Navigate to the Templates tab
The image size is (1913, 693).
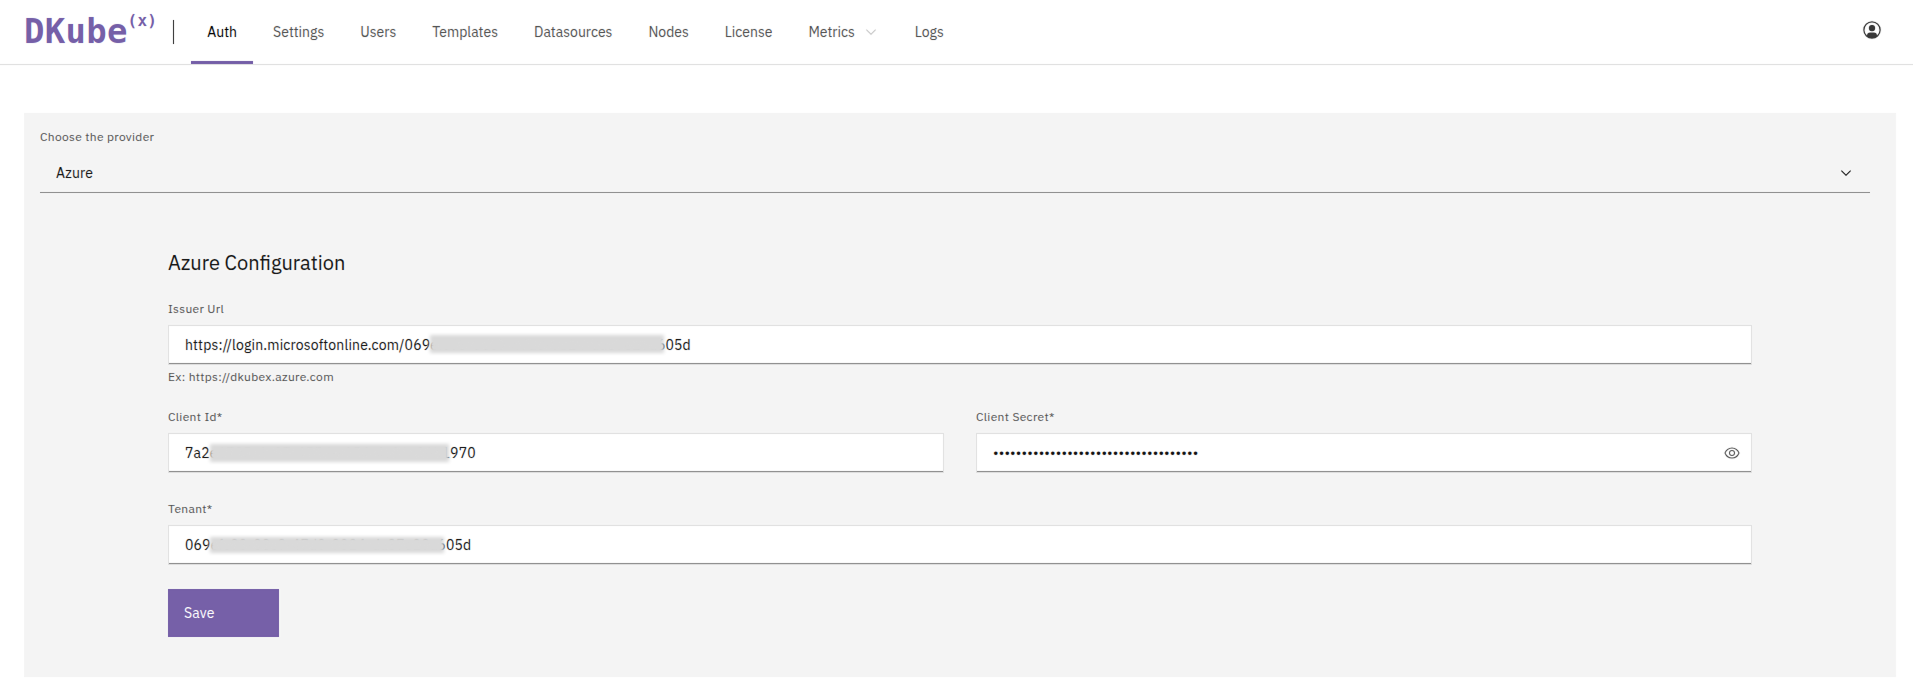[x=464, y=32]
